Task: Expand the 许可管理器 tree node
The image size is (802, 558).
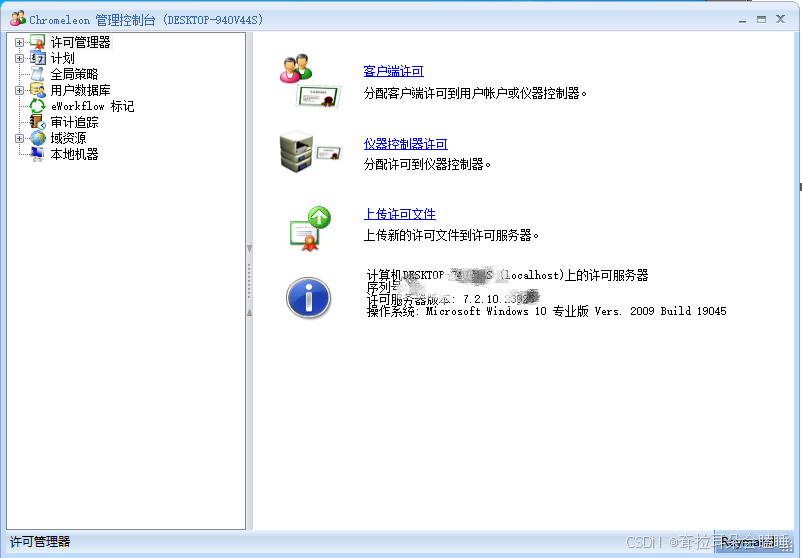Action: point(19,42)
